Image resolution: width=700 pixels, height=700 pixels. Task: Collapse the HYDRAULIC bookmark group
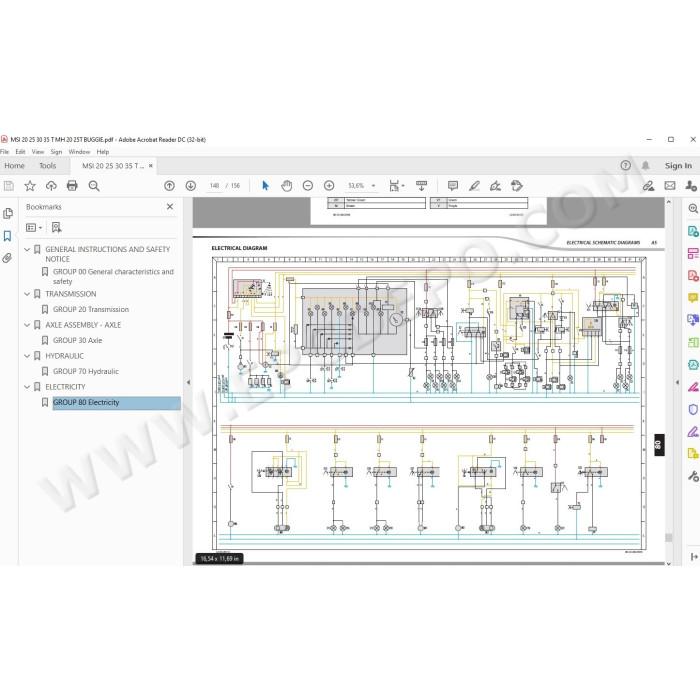click(x=27, y=356)
